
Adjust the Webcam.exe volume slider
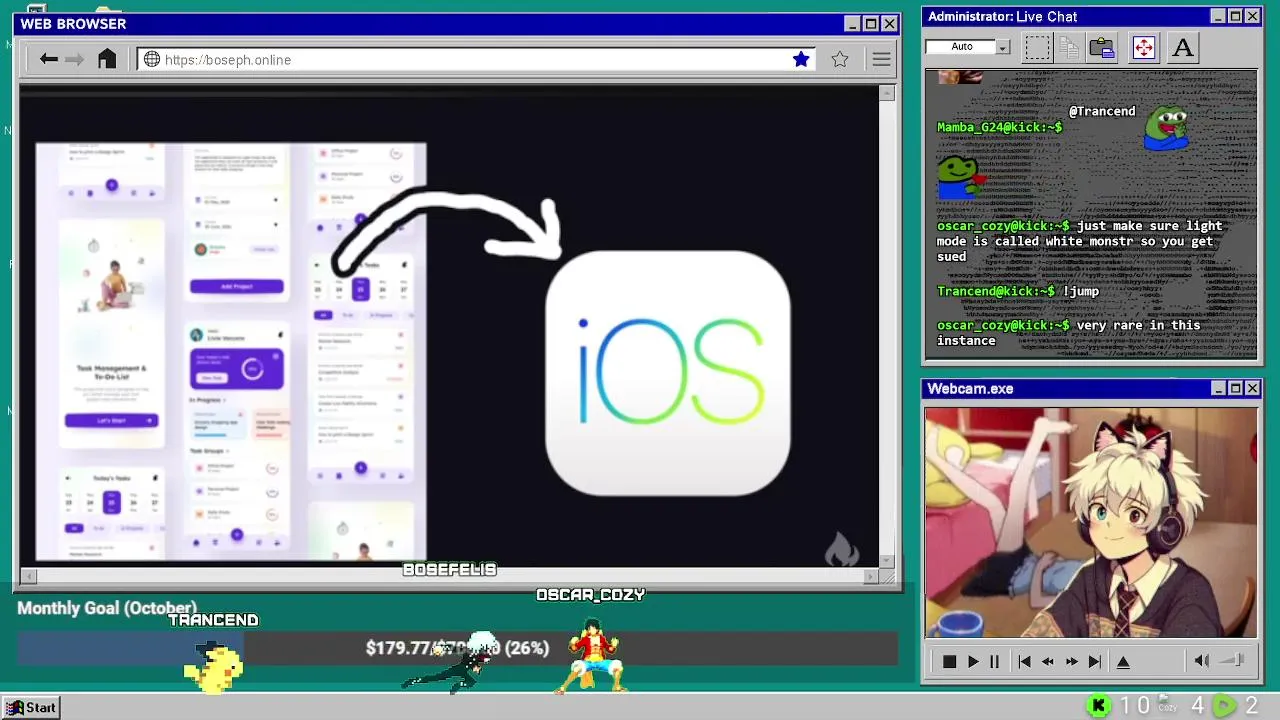pyautogui.click(x=1233, y=661)
